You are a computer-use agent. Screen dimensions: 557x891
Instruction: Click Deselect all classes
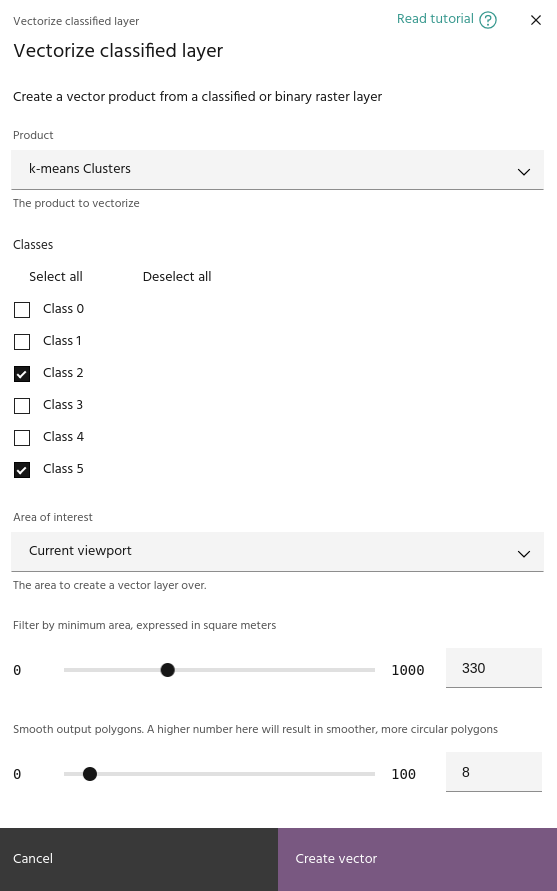coord(177,277)
